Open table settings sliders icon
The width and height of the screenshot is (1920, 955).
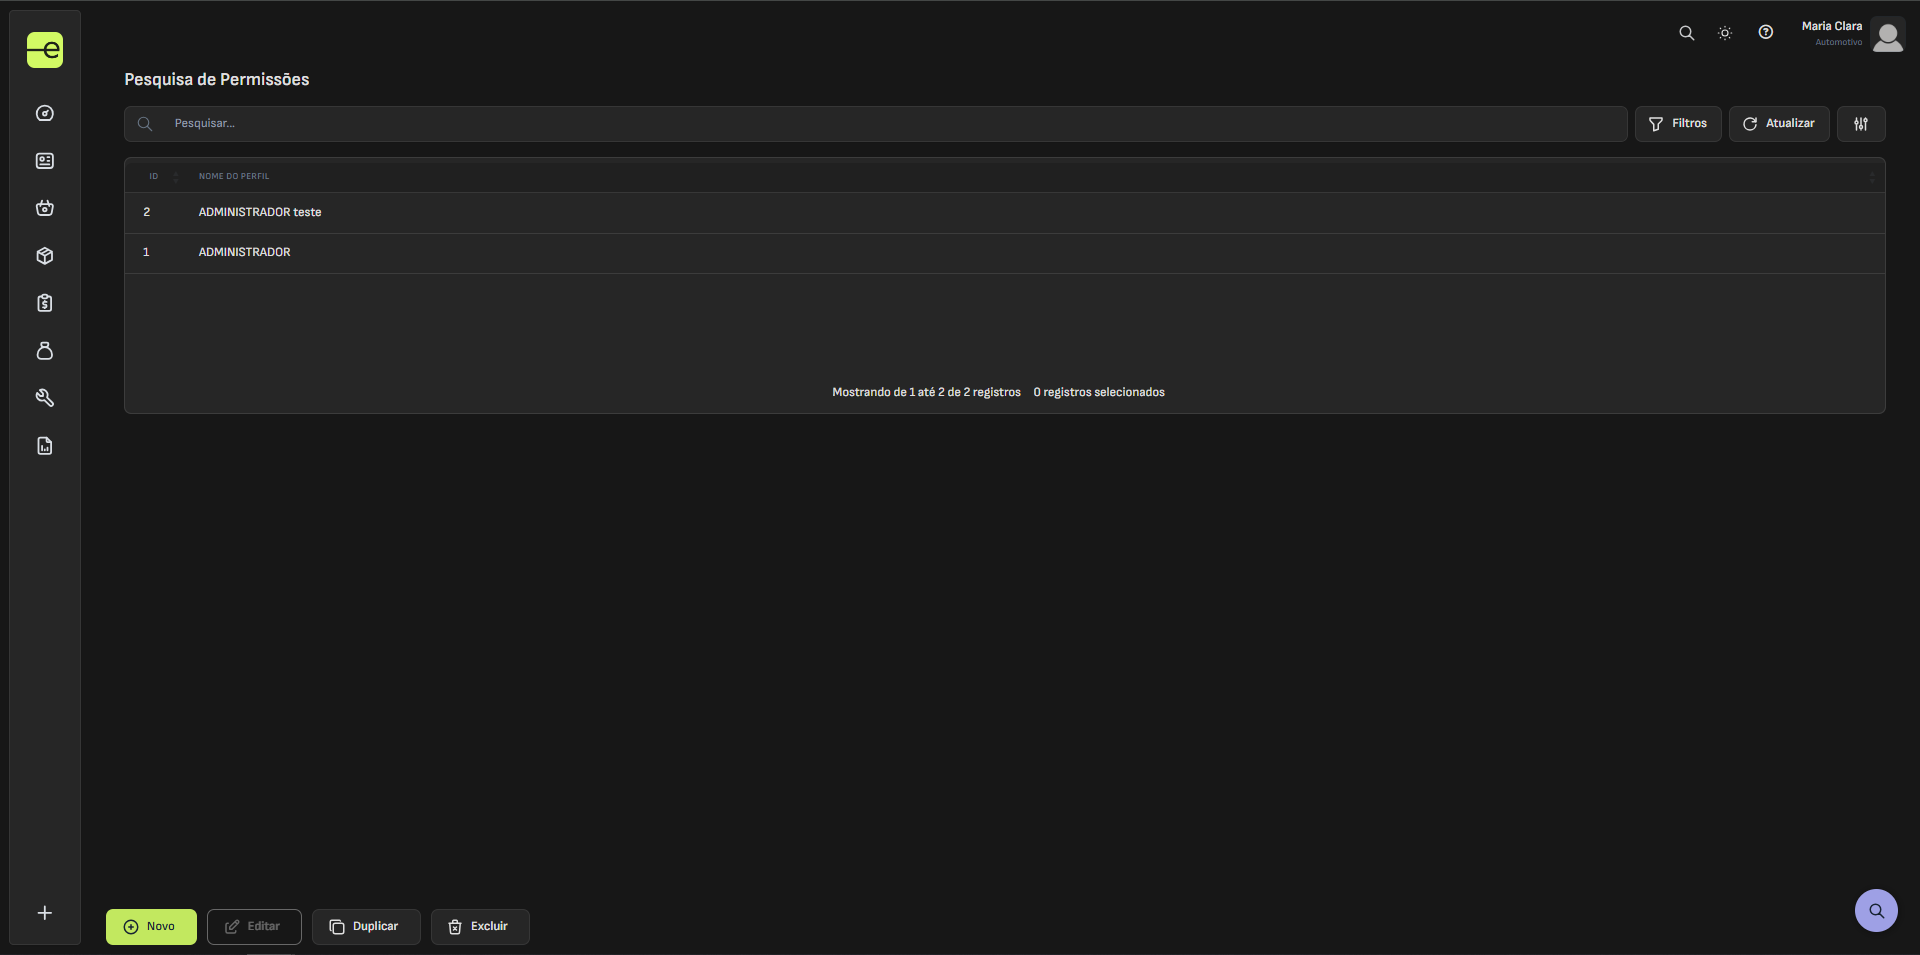click(x=1861, y=124)
